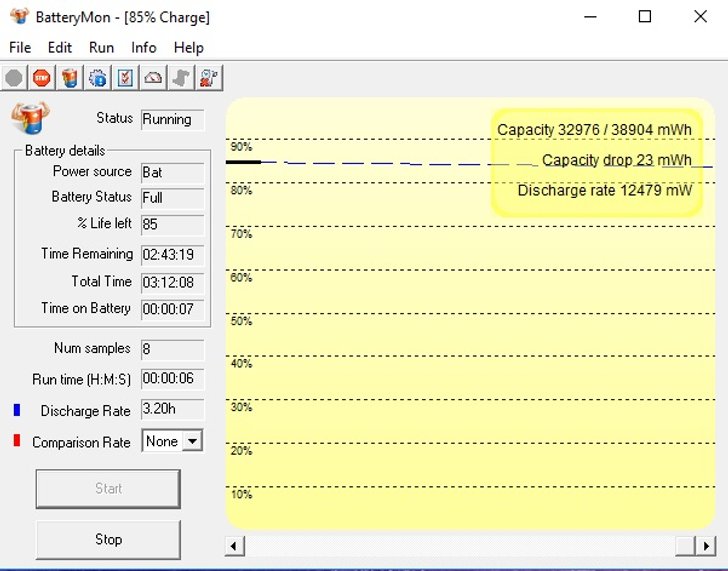728x571 pixels.
Task: Click the Discharge rate 12479 mW text
Action: click(x=604, y=190)
